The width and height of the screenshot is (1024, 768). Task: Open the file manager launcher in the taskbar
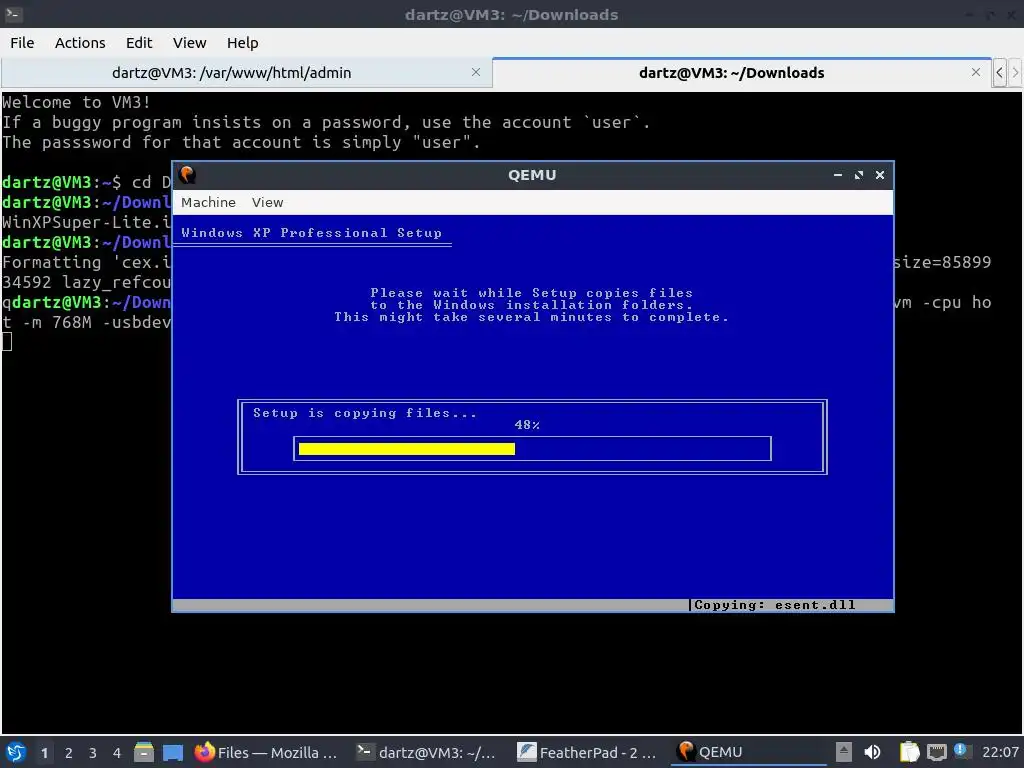(144, 752)
